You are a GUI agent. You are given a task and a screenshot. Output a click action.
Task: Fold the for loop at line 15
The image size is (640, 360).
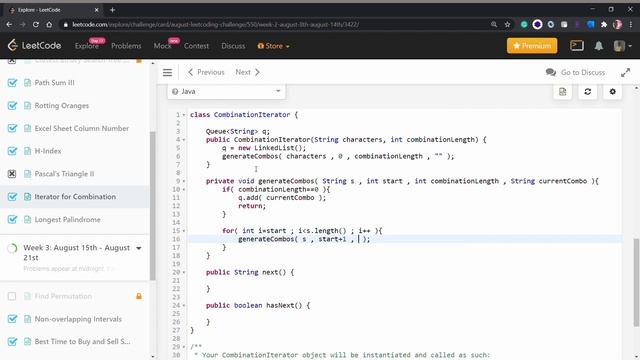click(x=184, y=231)
